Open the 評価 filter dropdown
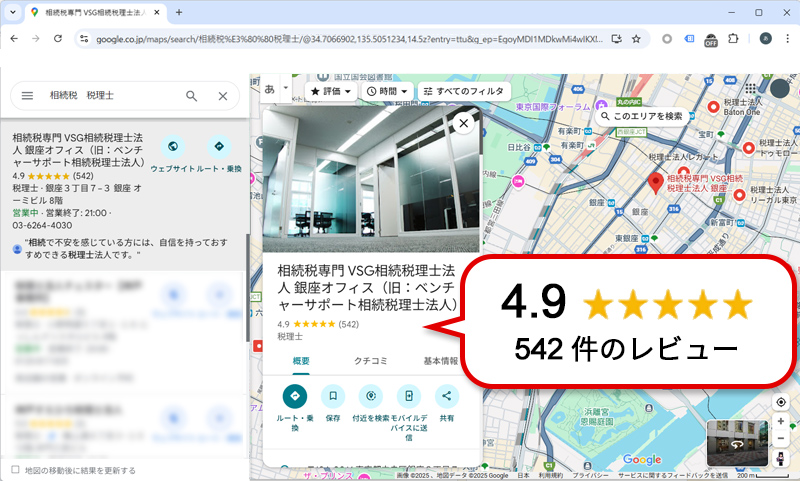This screenshot has width=800, height=481. [x=331, y=91]
